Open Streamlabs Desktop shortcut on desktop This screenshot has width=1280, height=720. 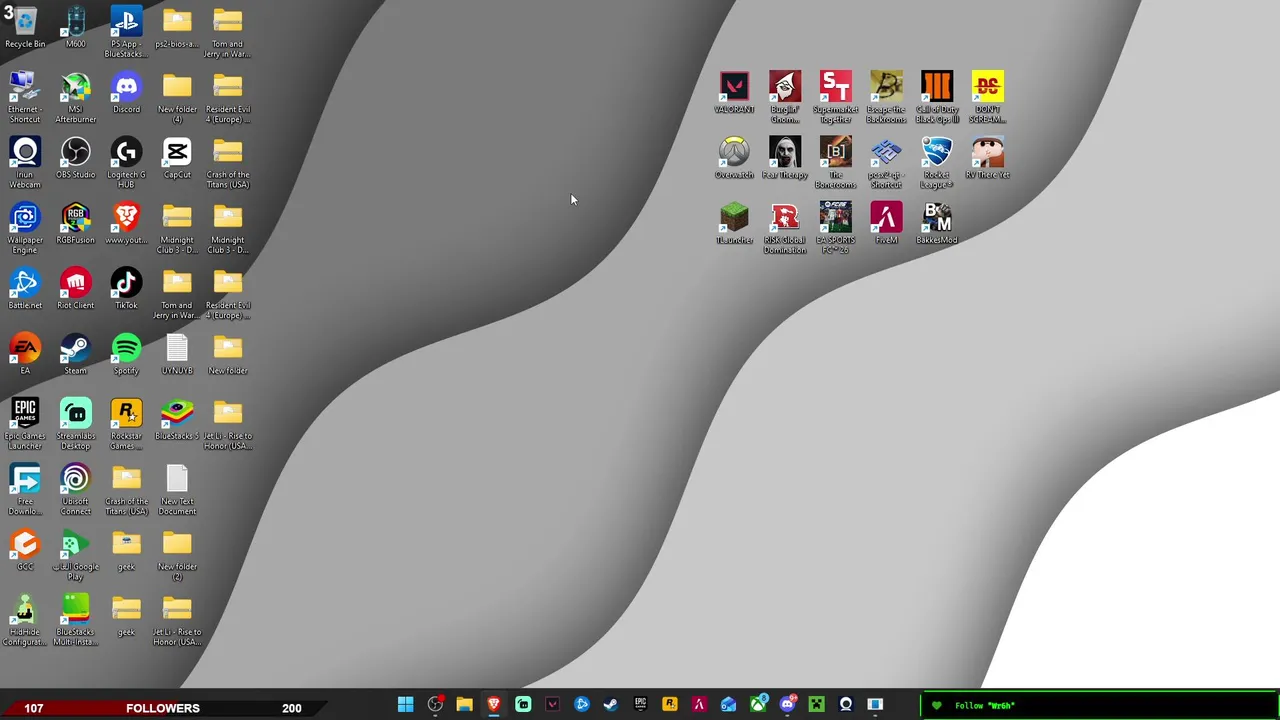point(75,424)
